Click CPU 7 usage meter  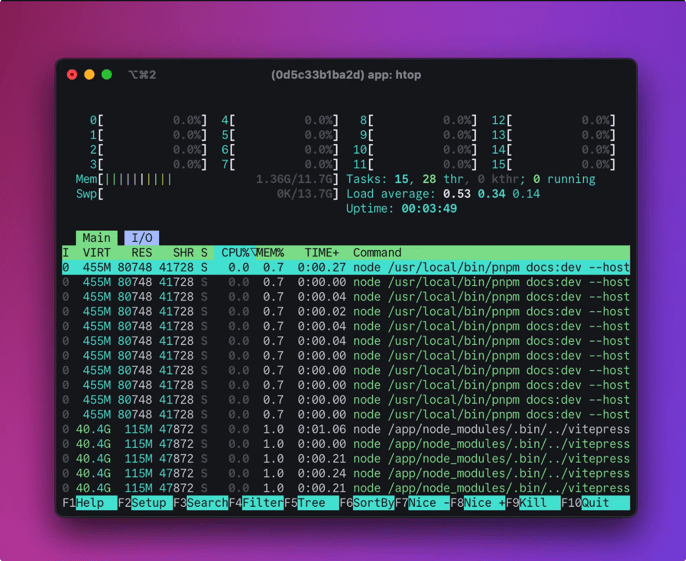tap(280, 165)
